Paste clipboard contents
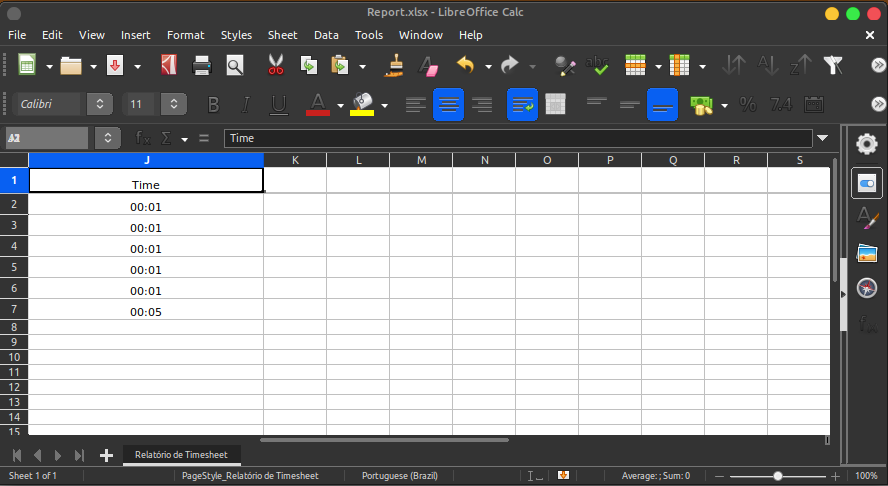The height and width of the screenshot is (486, 888). pyautogui.click(x=340, y=66)
